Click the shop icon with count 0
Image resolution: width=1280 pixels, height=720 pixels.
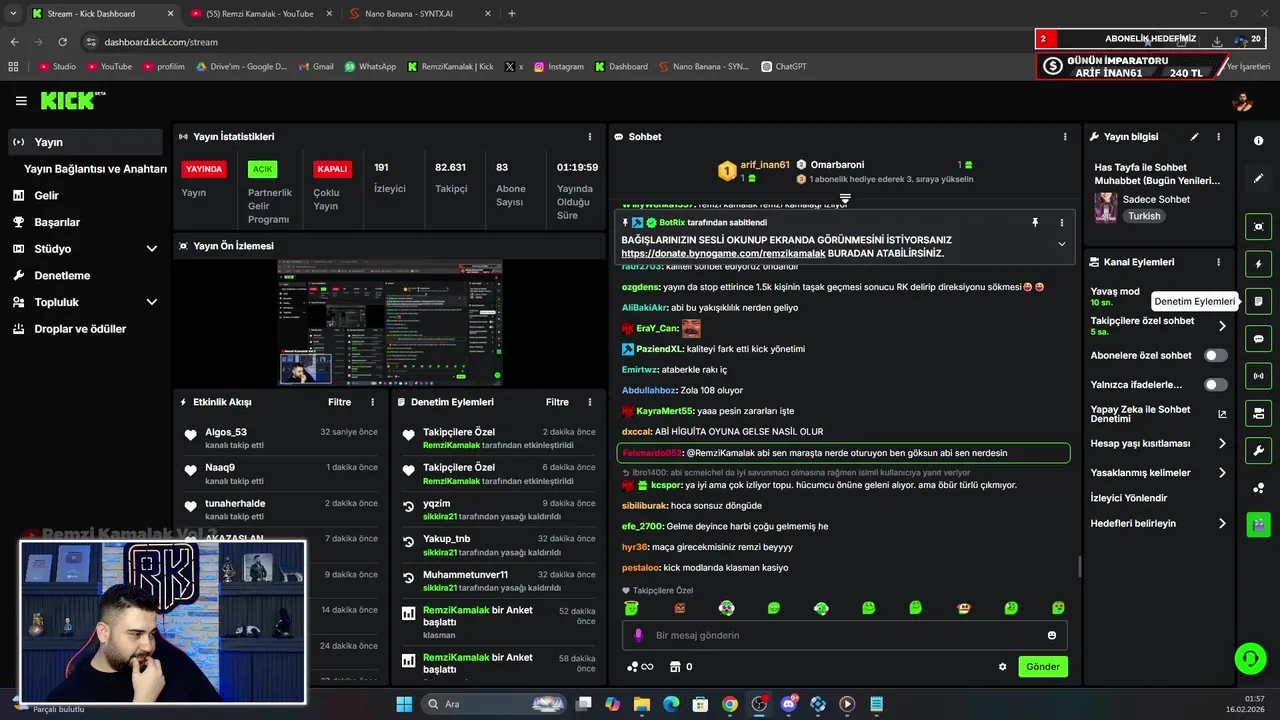click(681, 667)
